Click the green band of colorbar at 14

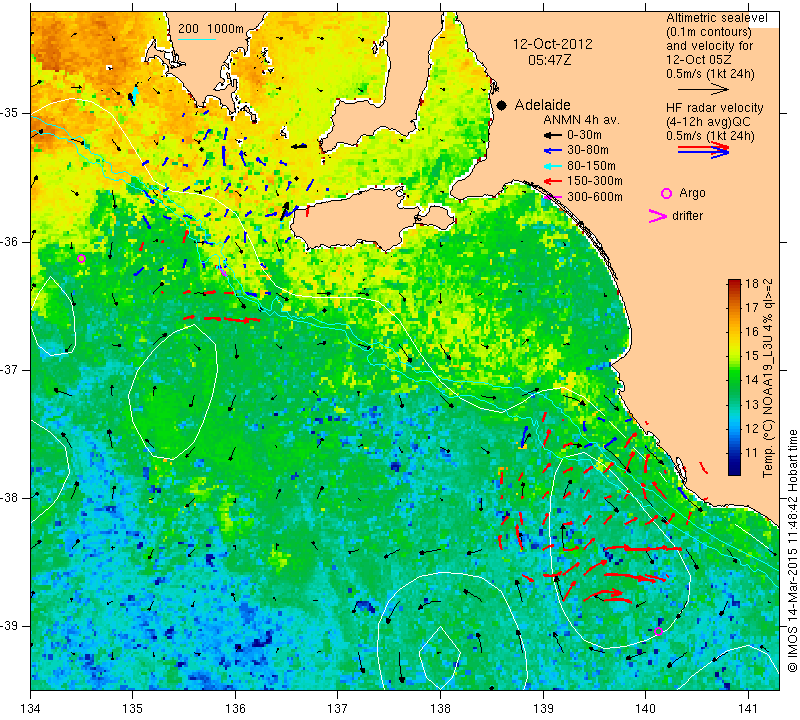point(734,380)
